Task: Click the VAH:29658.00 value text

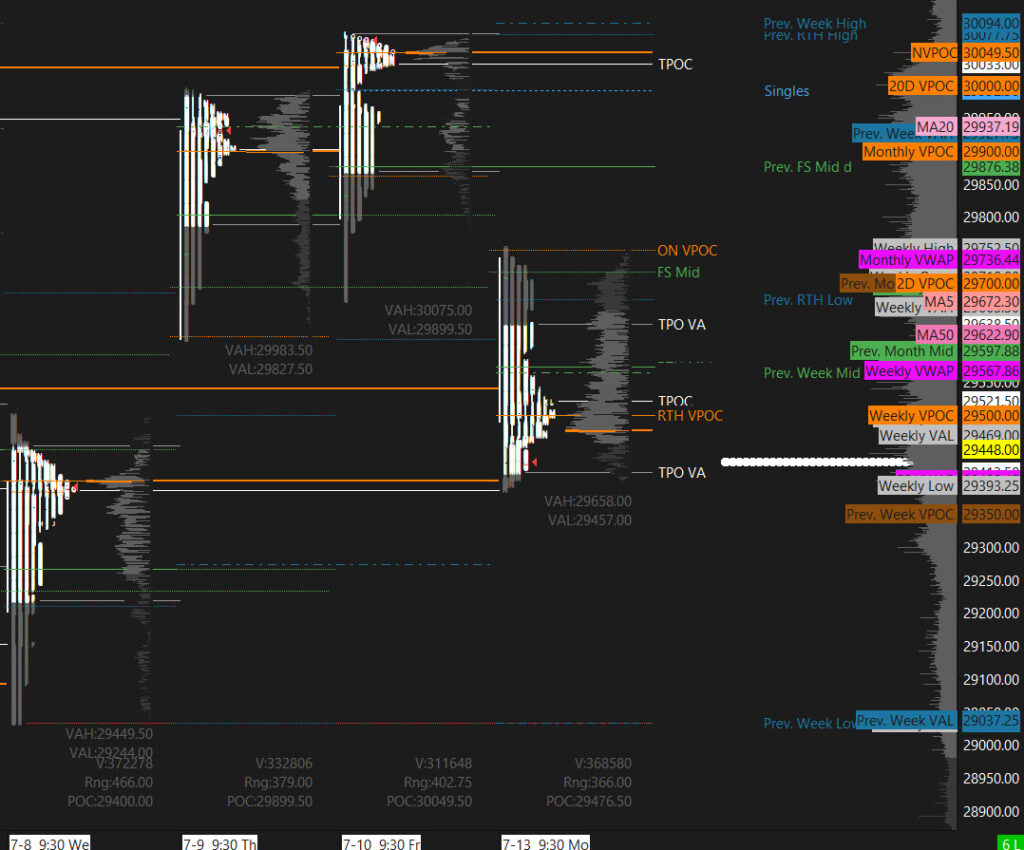Action: [x=588, y=501]
